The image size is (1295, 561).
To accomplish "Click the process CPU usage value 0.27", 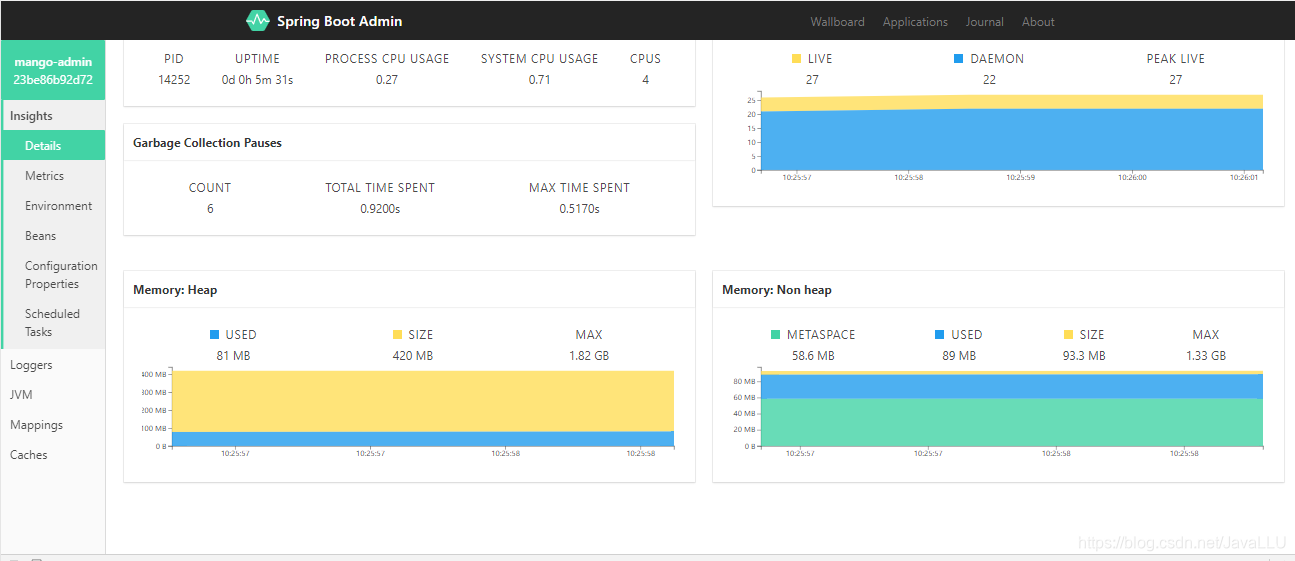I will click(x=387, y=80).
